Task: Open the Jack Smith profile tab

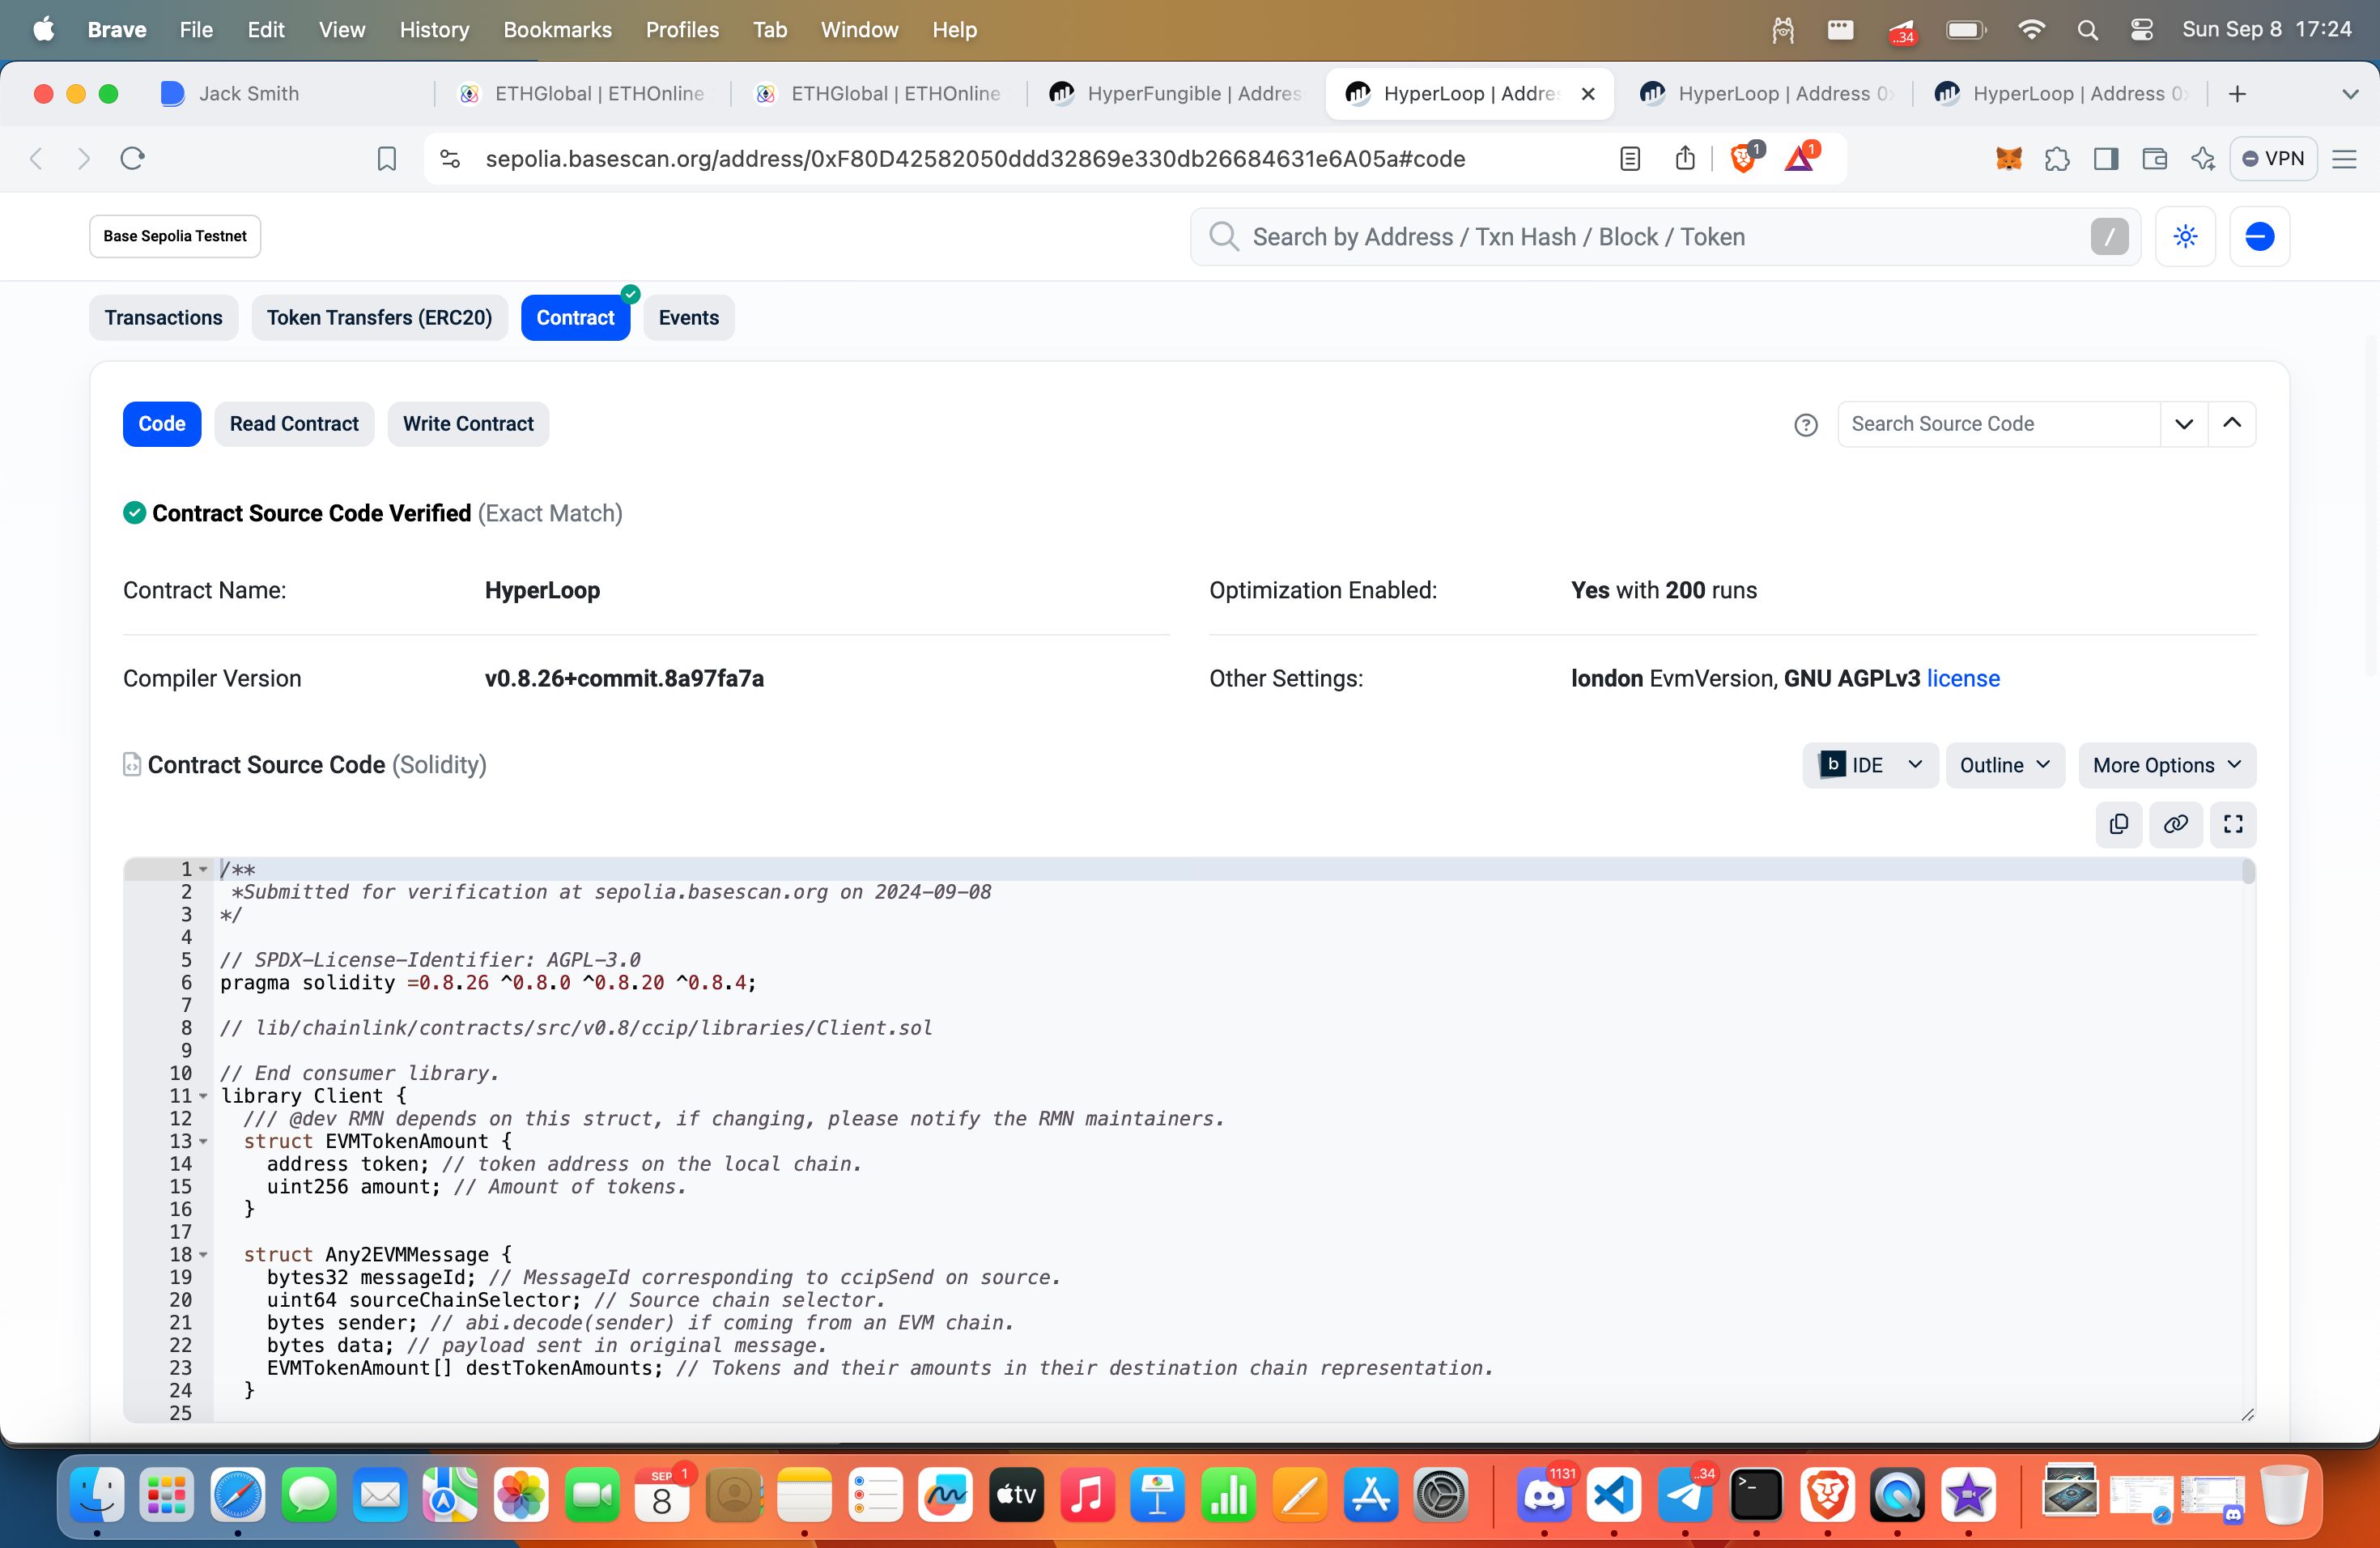Action: pyautogui.click(x=290, y=94)
